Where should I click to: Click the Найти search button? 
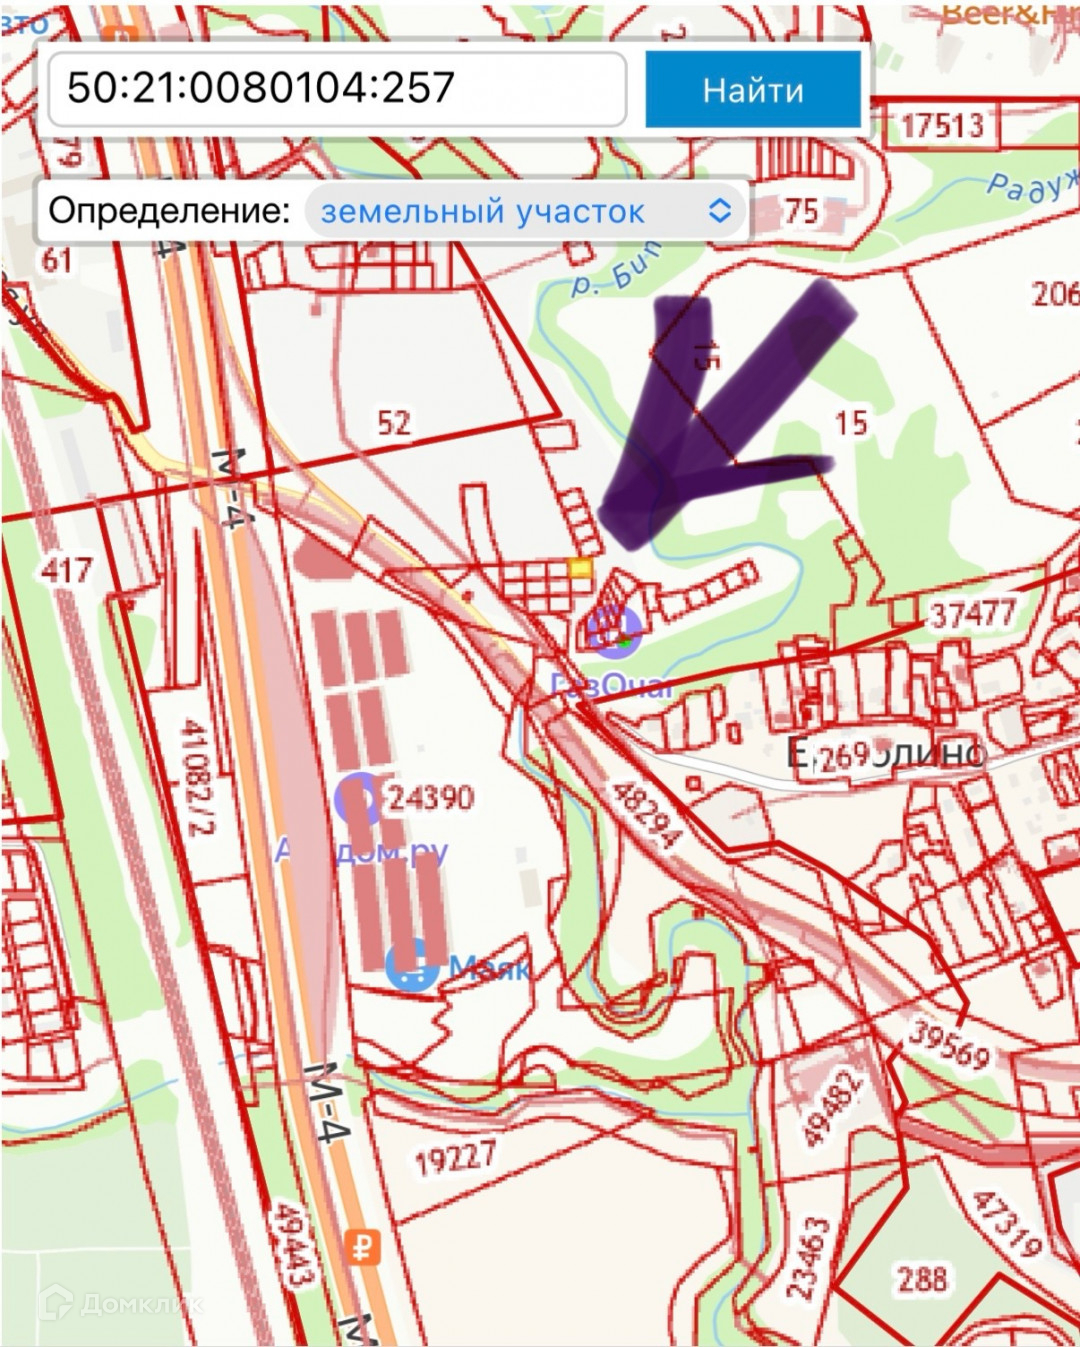tap(753, 89)
